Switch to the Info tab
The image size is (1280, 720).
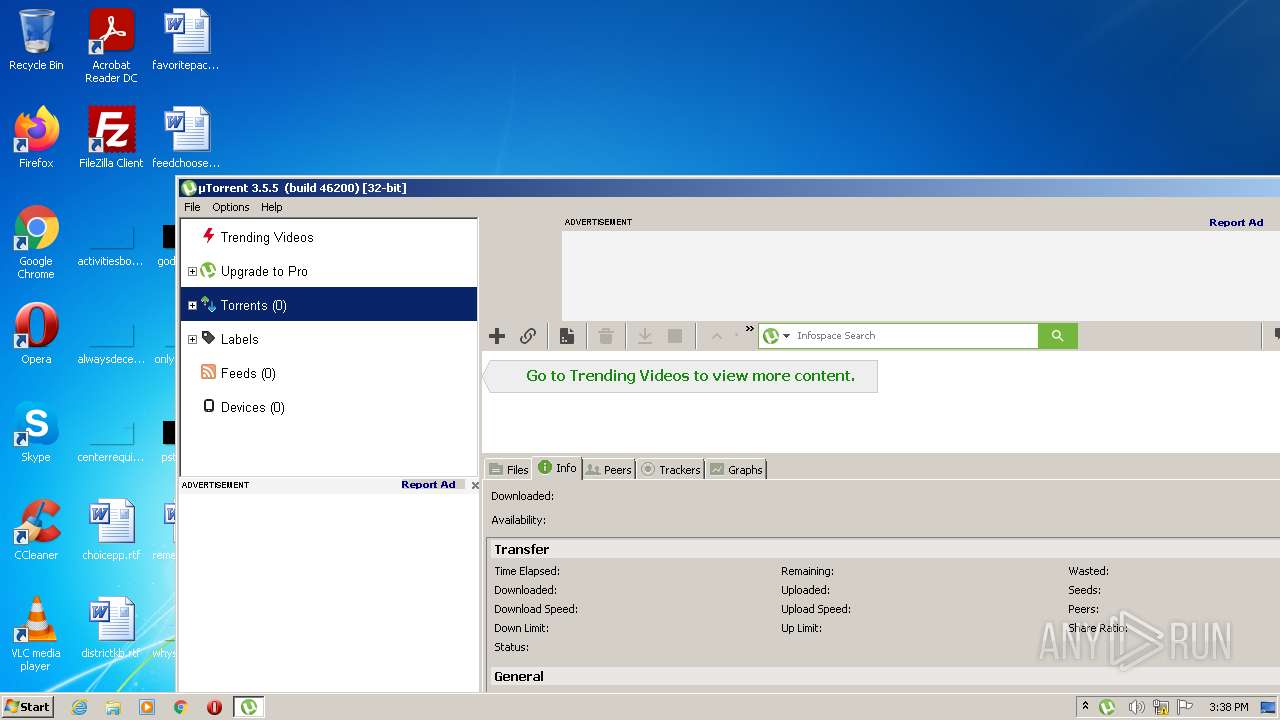point(557,467)
